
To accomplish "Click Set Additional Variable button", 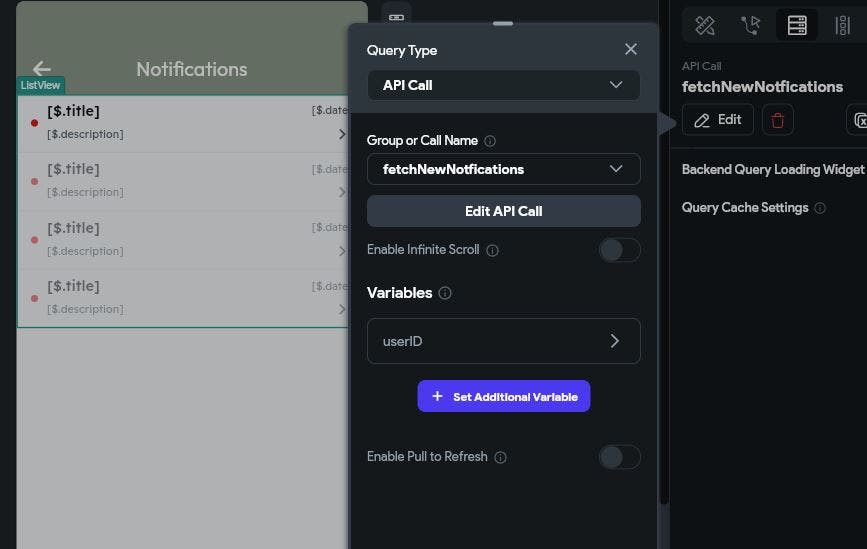I will point(503,397).
